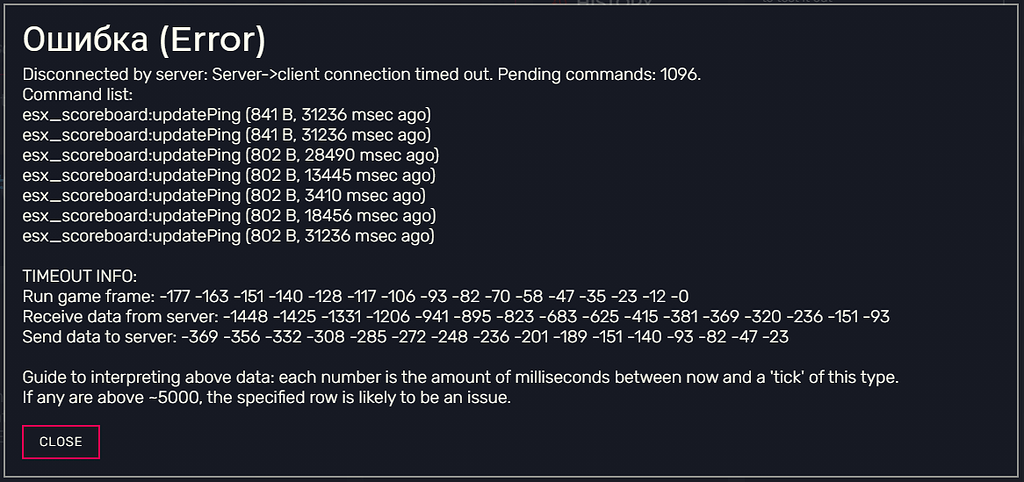Click the first updatePing entry in the list
Screen dimensions: 1024x482
tap(226, 115)
